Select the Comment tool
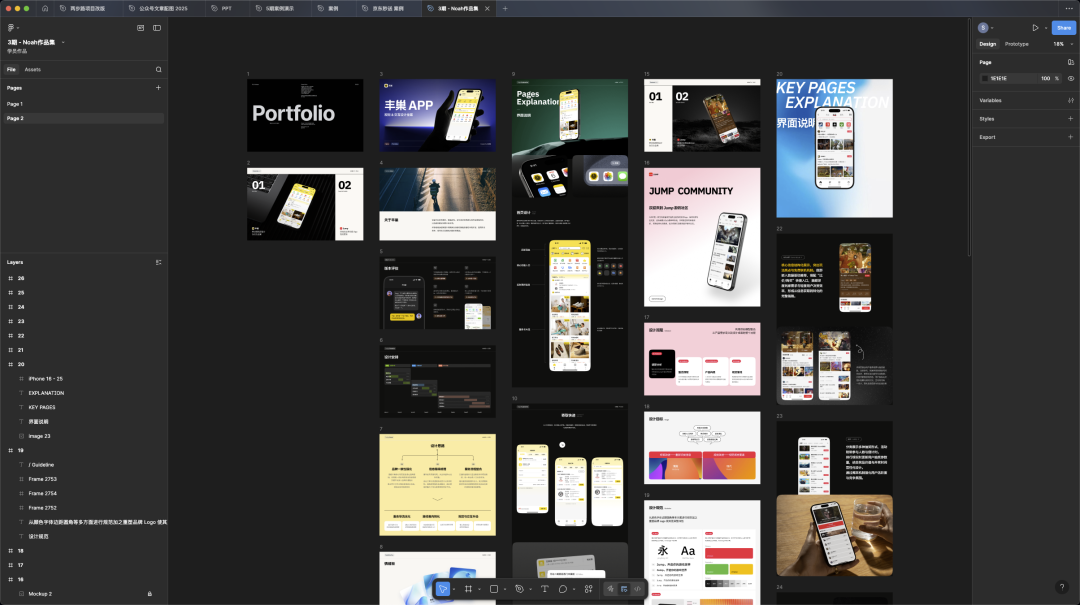This screenshot has width=1080, height=605. point(563,589)
